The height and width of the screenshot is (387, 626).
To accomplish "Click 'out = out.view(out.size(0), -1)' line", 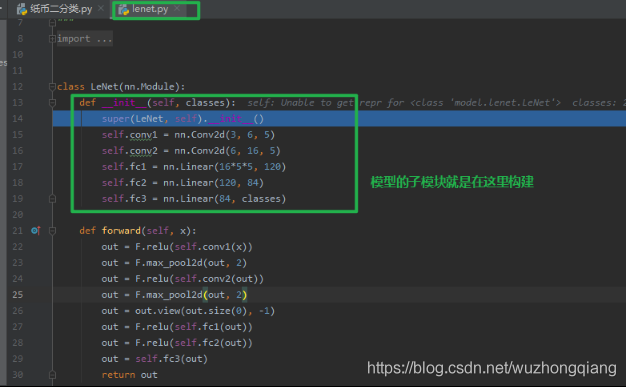I will 188,311.
